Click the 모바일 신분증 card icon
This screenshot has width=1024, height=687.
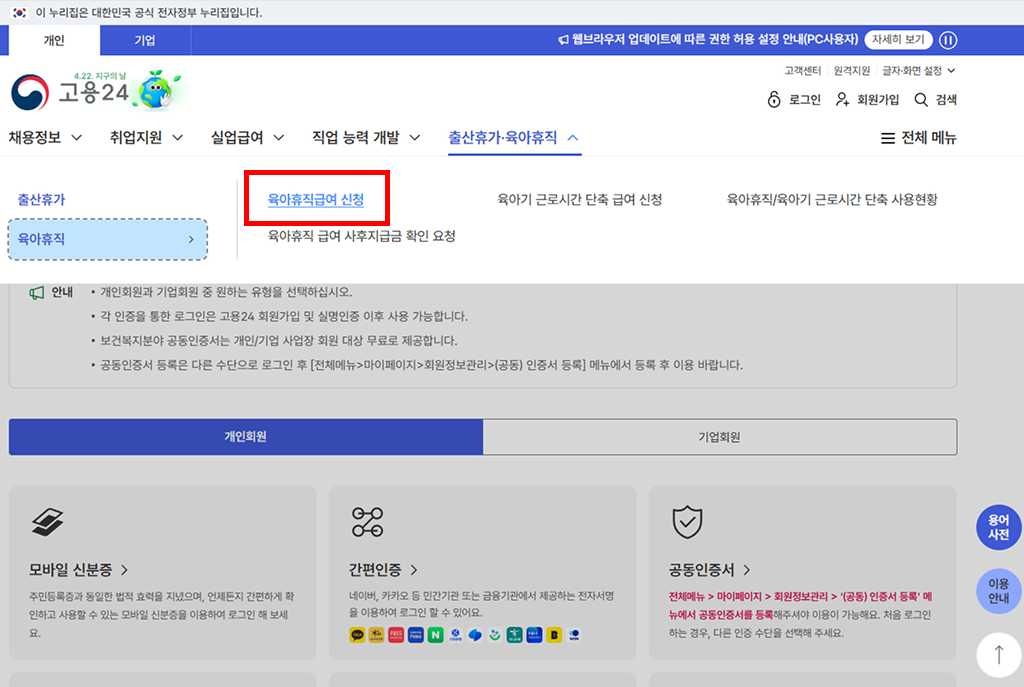[x=47, y=522]
